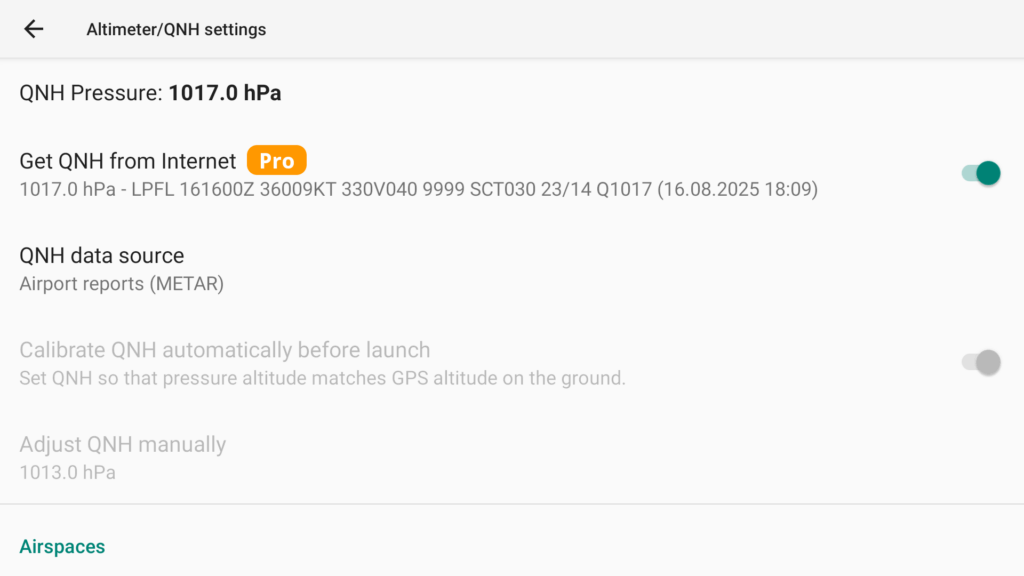
Task: Select the Get QNH from Internet label
Action: tap(127, 161)
